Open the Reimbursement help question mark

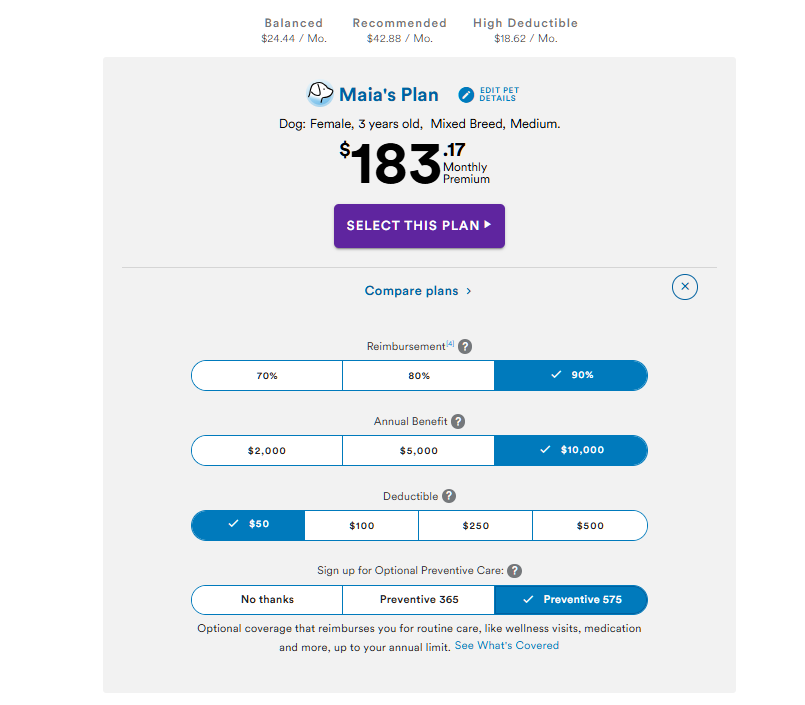[x=465, y=347]
